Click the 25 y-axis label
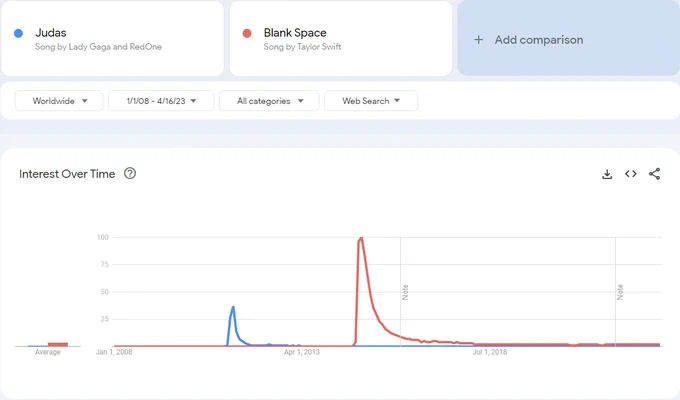This screenshot has width=680, height=400. pos(105,319)
